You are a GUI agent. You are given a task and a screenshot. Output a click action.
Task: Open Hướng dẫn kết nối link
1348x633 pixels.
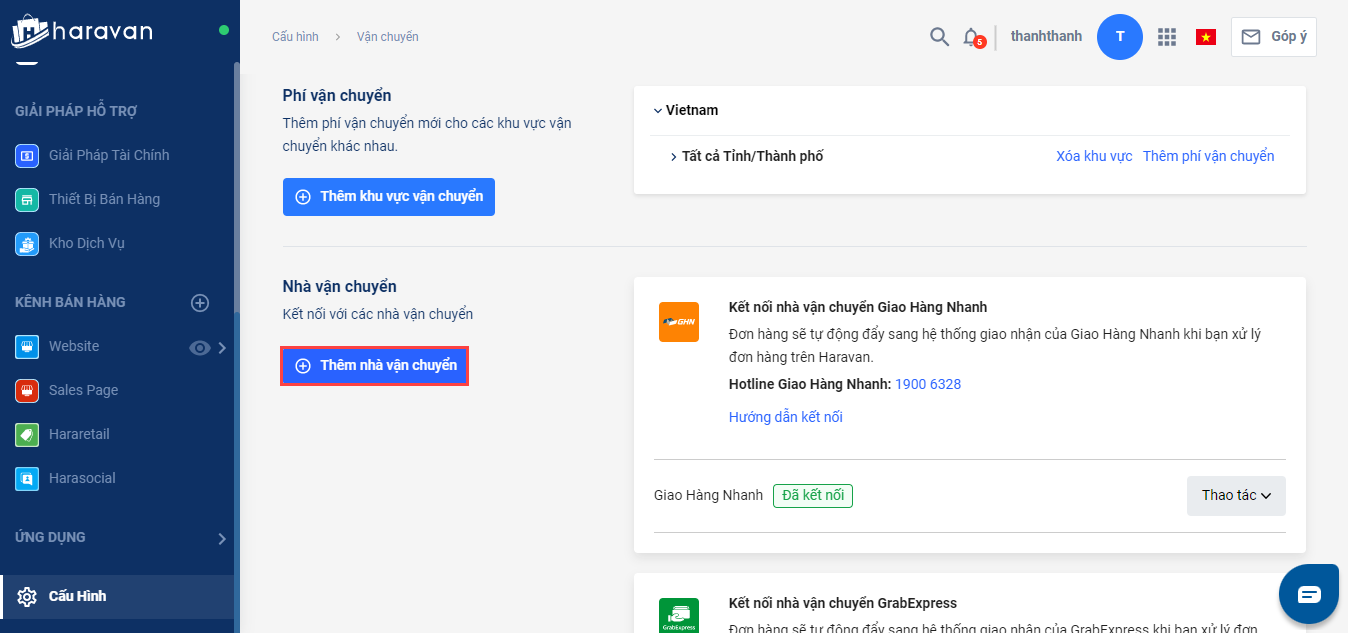pyautogui.click(x=786, y=417)
